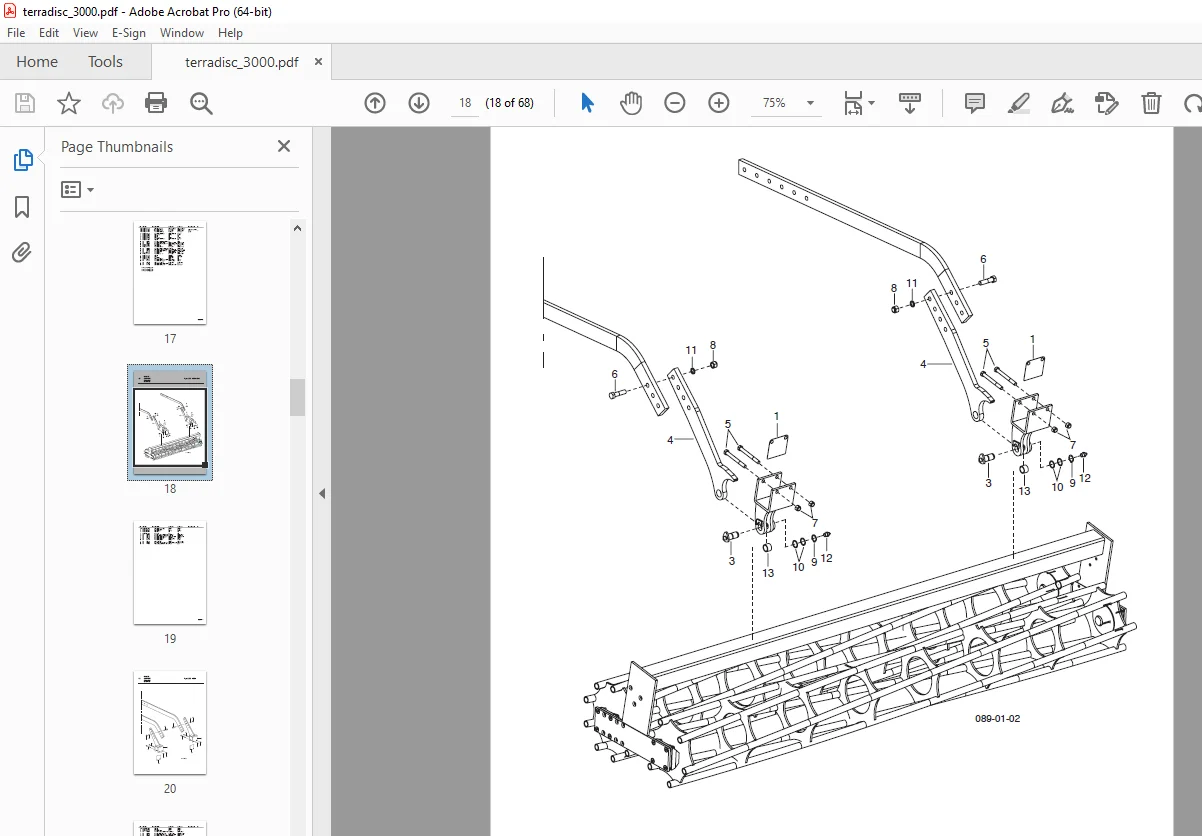Go to next page with down arrow
This screenshot has height=836, width=1202.
click(419, 103)
